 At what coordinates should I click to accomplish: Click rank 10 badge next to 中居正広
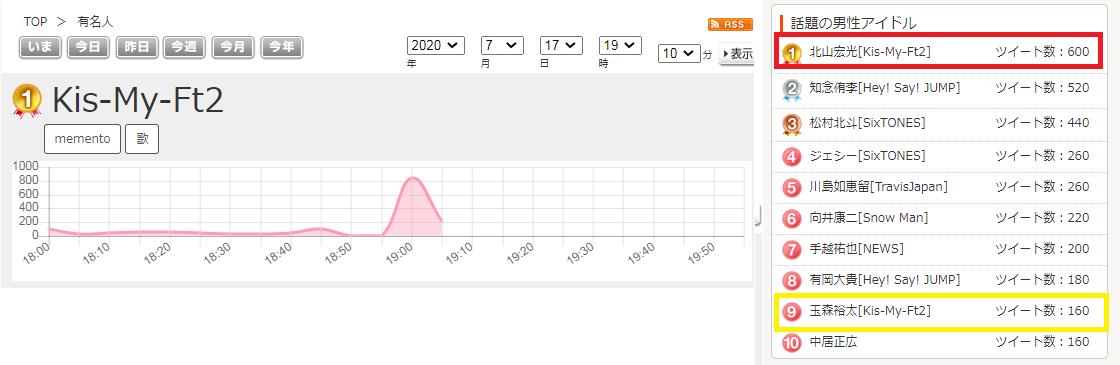[791, 343]
